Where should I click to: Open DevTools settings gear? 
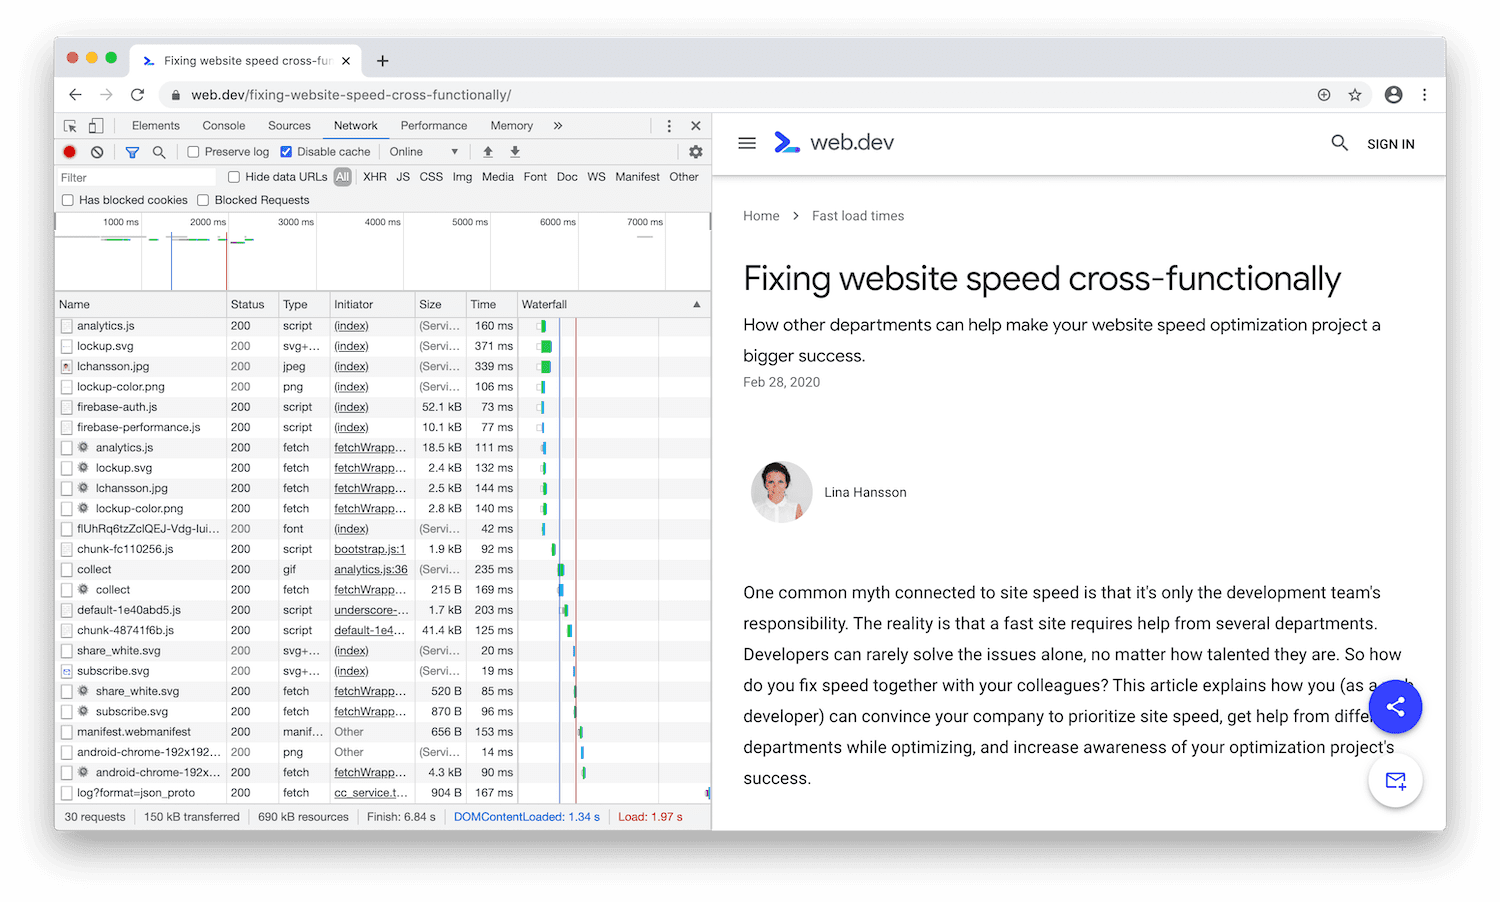coord(695,151)
